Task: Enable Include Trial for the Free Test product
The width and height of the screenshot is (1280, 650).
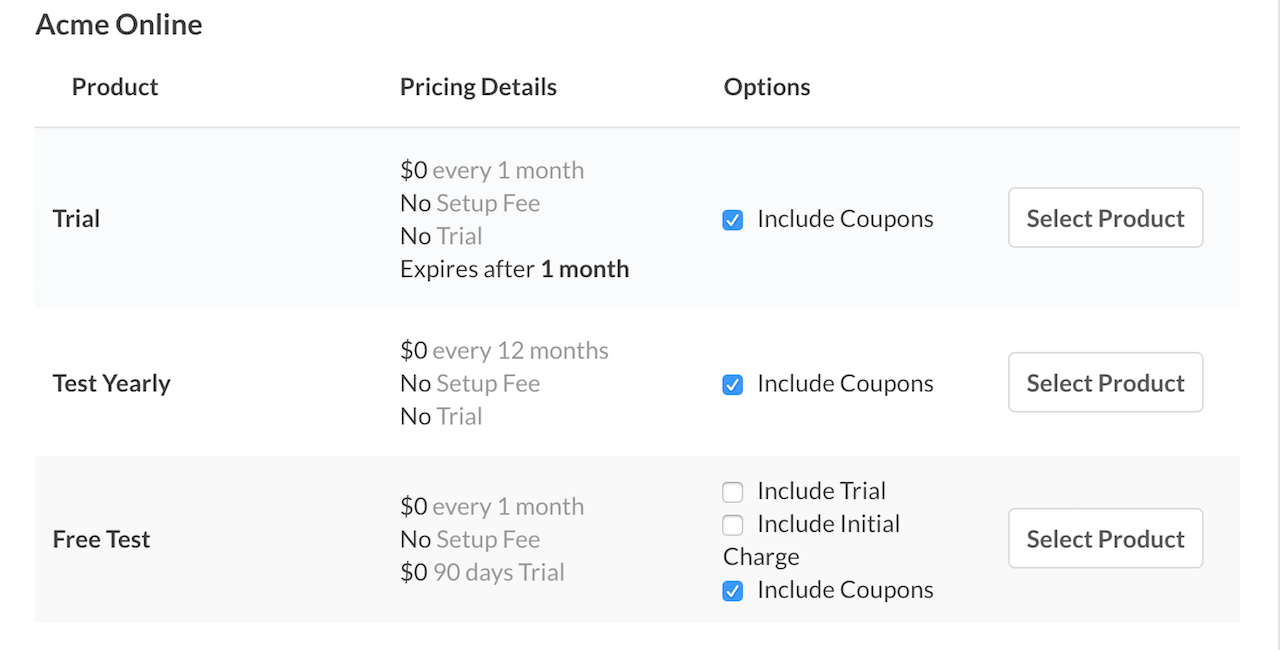Action: [732, 491]
